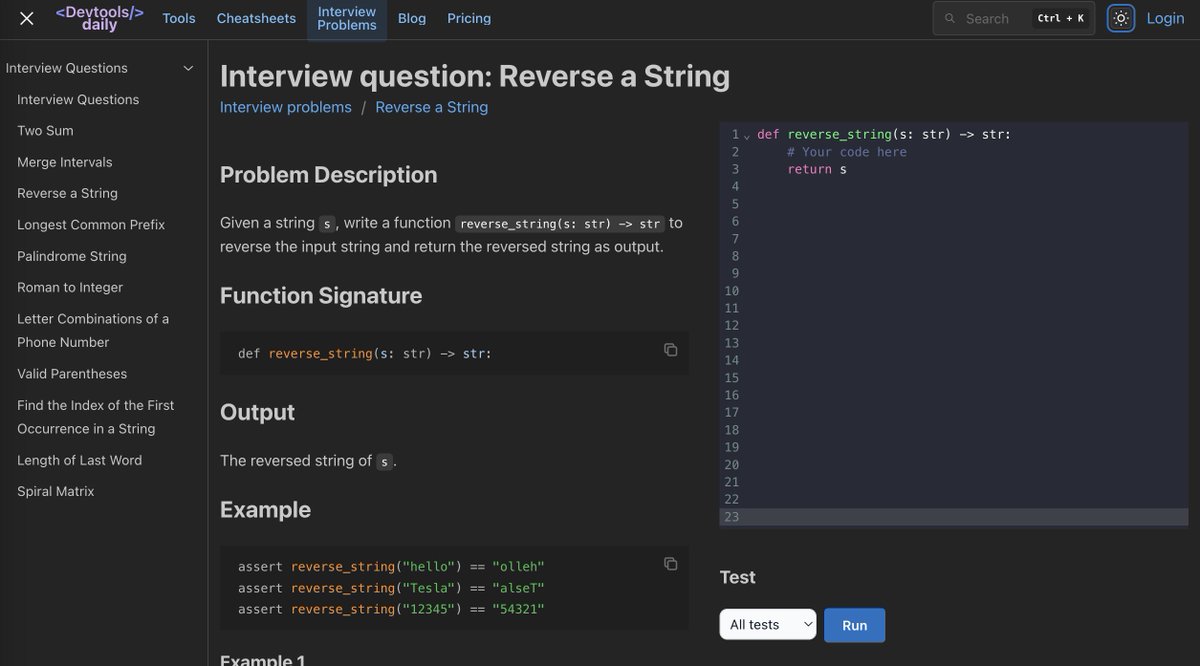Go to the Blog page
Image resolution: width=1200 pixels, height=666 pixels.
[412, 18]
